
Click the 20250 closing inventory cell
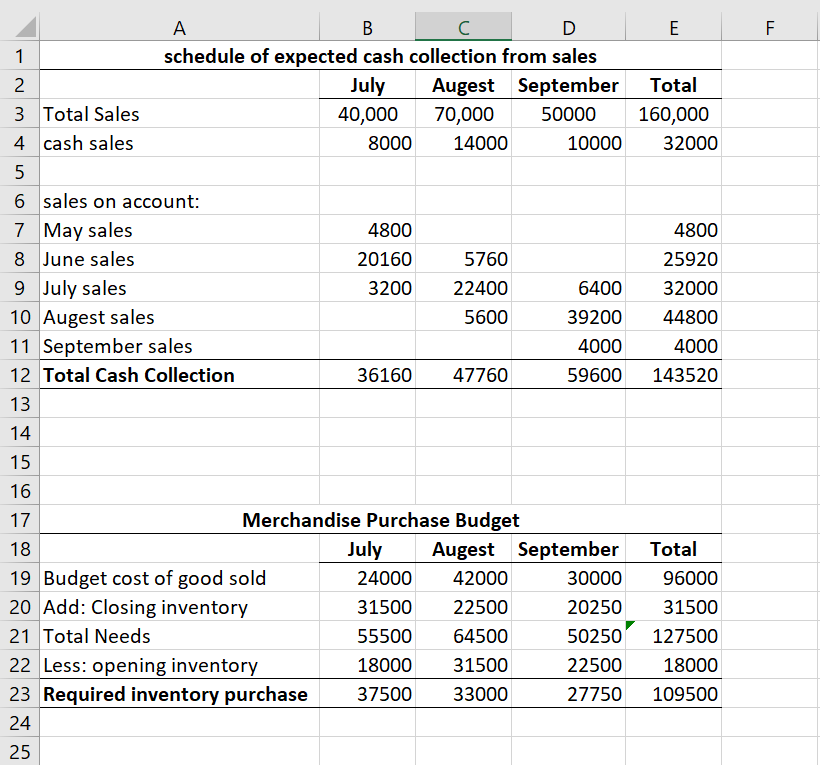(568, 607)
